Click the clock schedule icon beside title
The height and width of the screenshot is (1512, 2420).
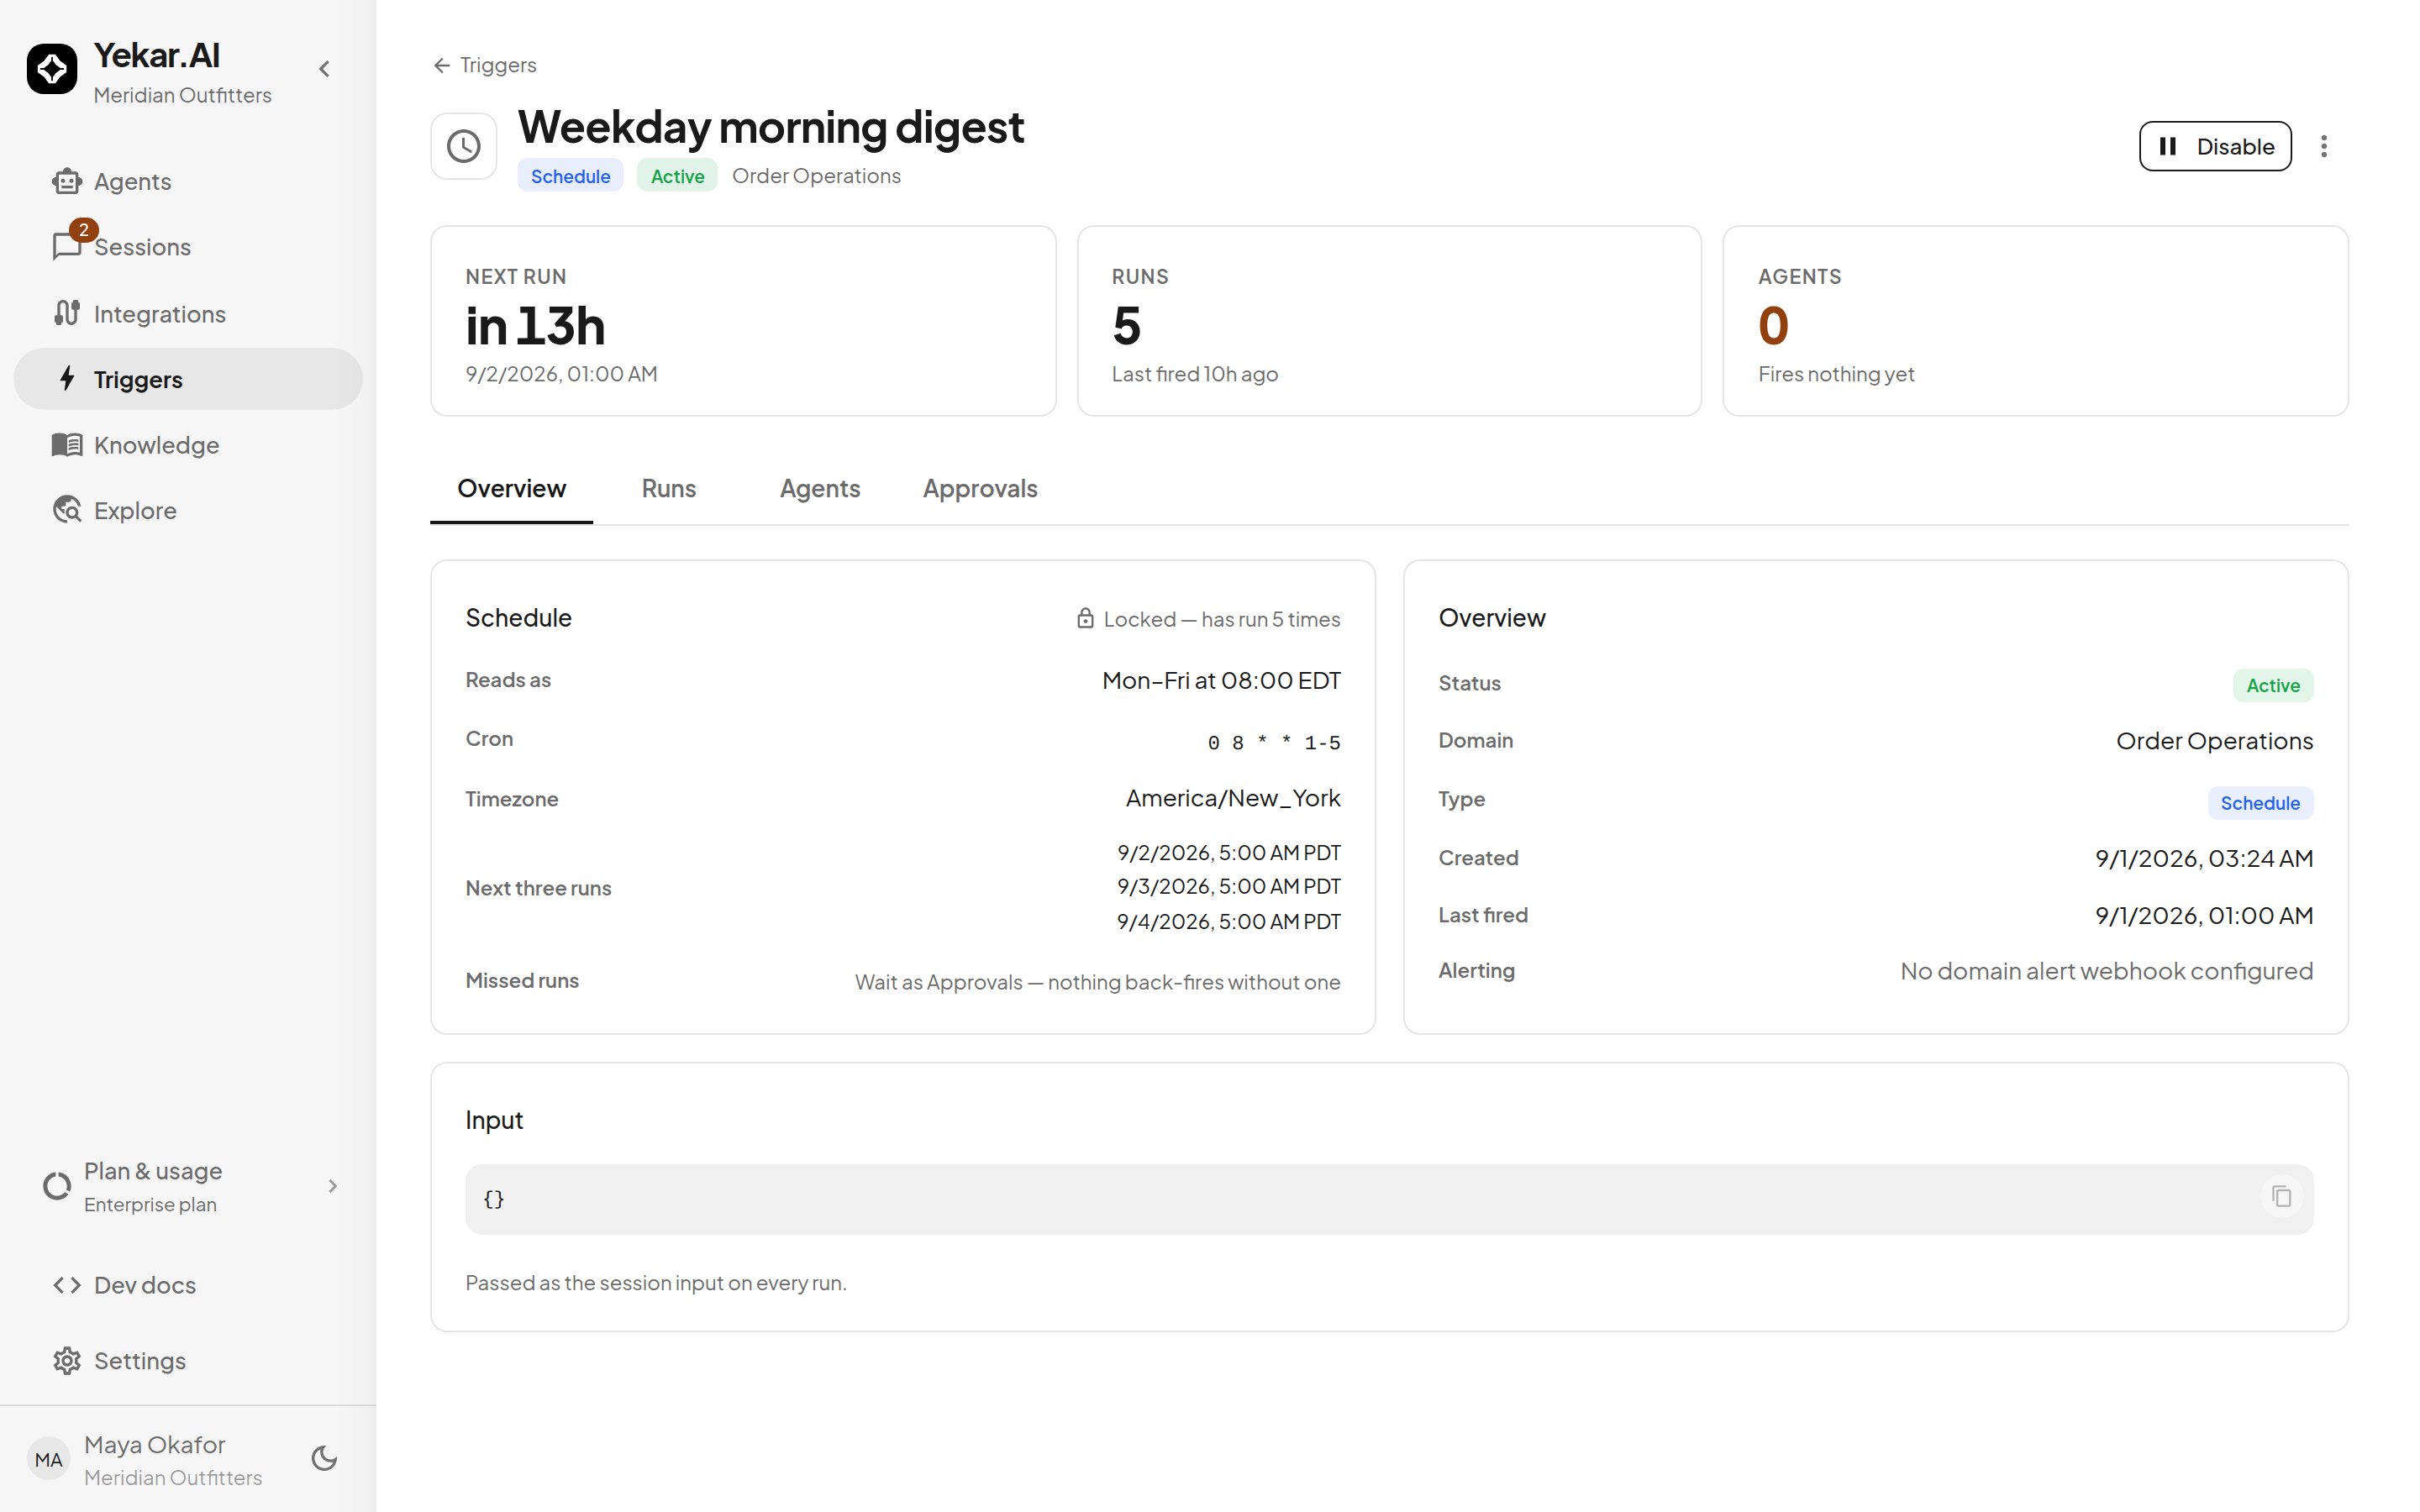pos(464,147)
